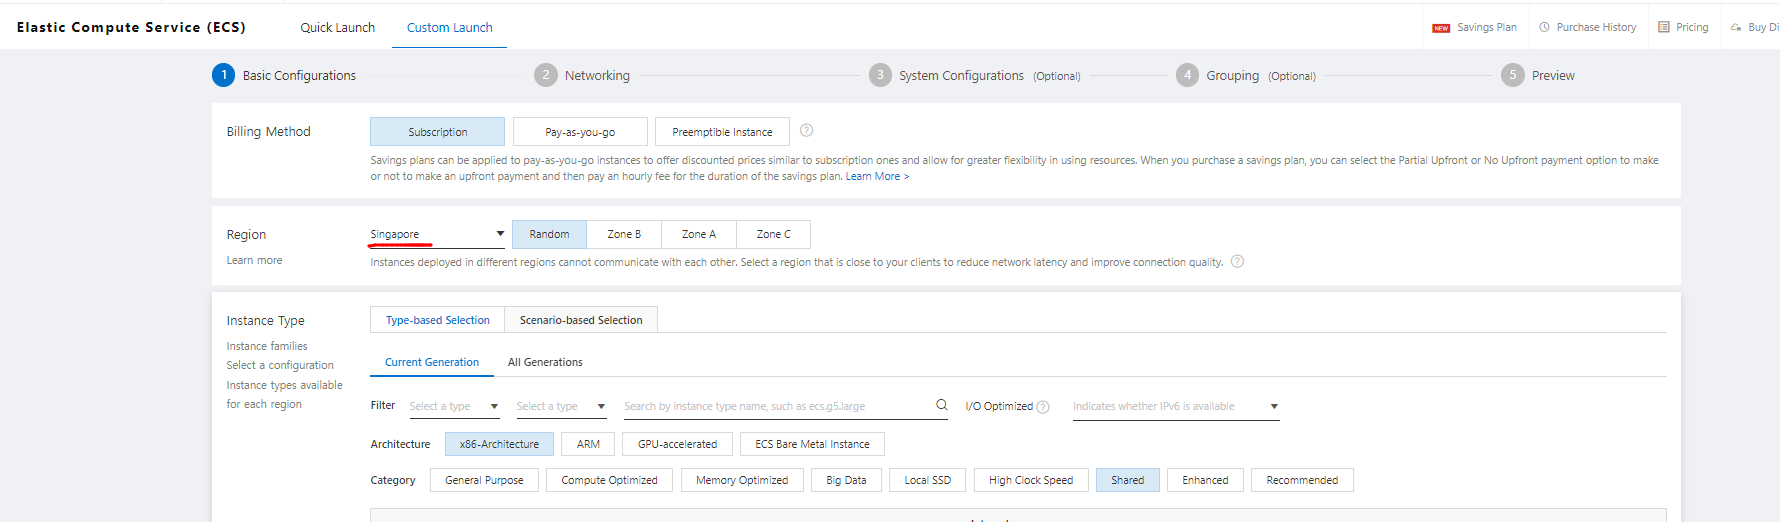Click Instance families link
Viewport: 1780px width, 522px height.
pyautogui.click(x=267, y=346)
